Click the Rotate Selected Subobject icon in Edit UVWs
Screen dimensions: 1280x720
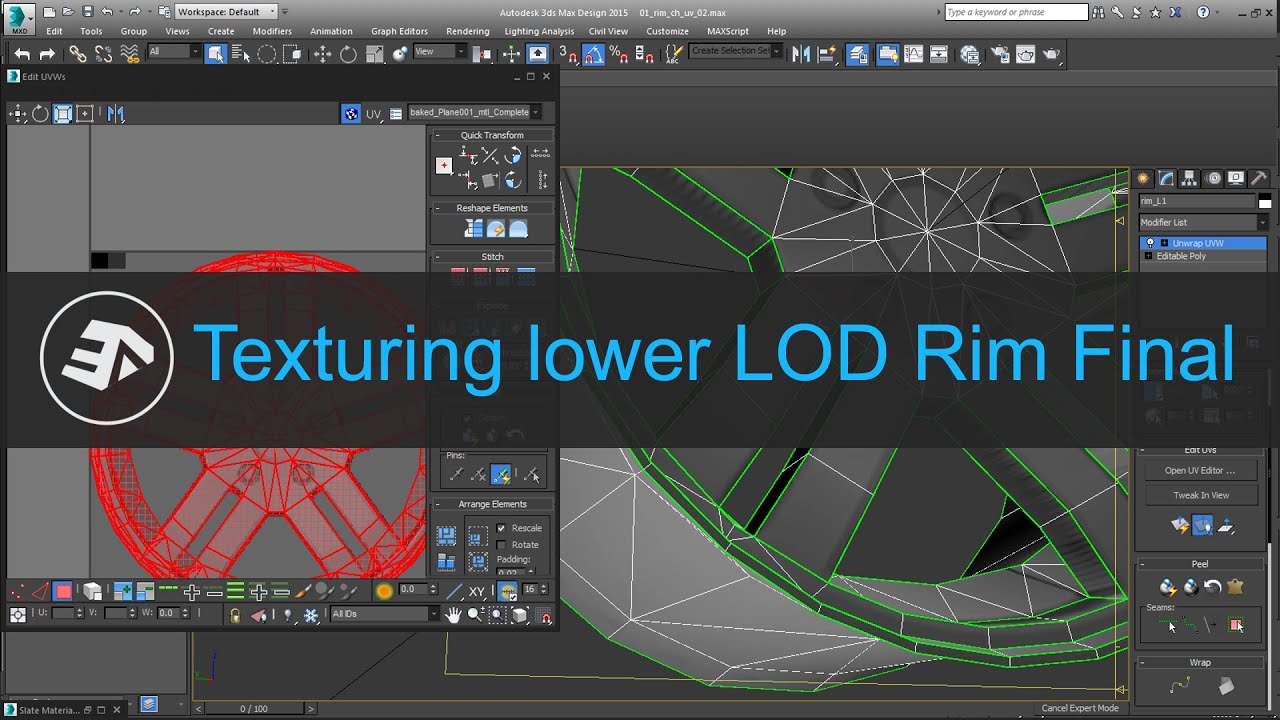40,114
